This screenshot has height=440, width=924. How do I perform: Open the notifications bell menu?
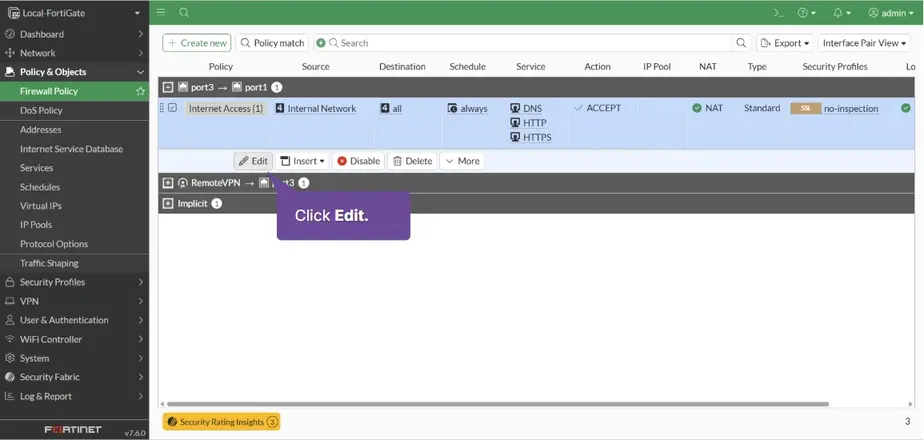pyautogui.click(x=842, y=13)
